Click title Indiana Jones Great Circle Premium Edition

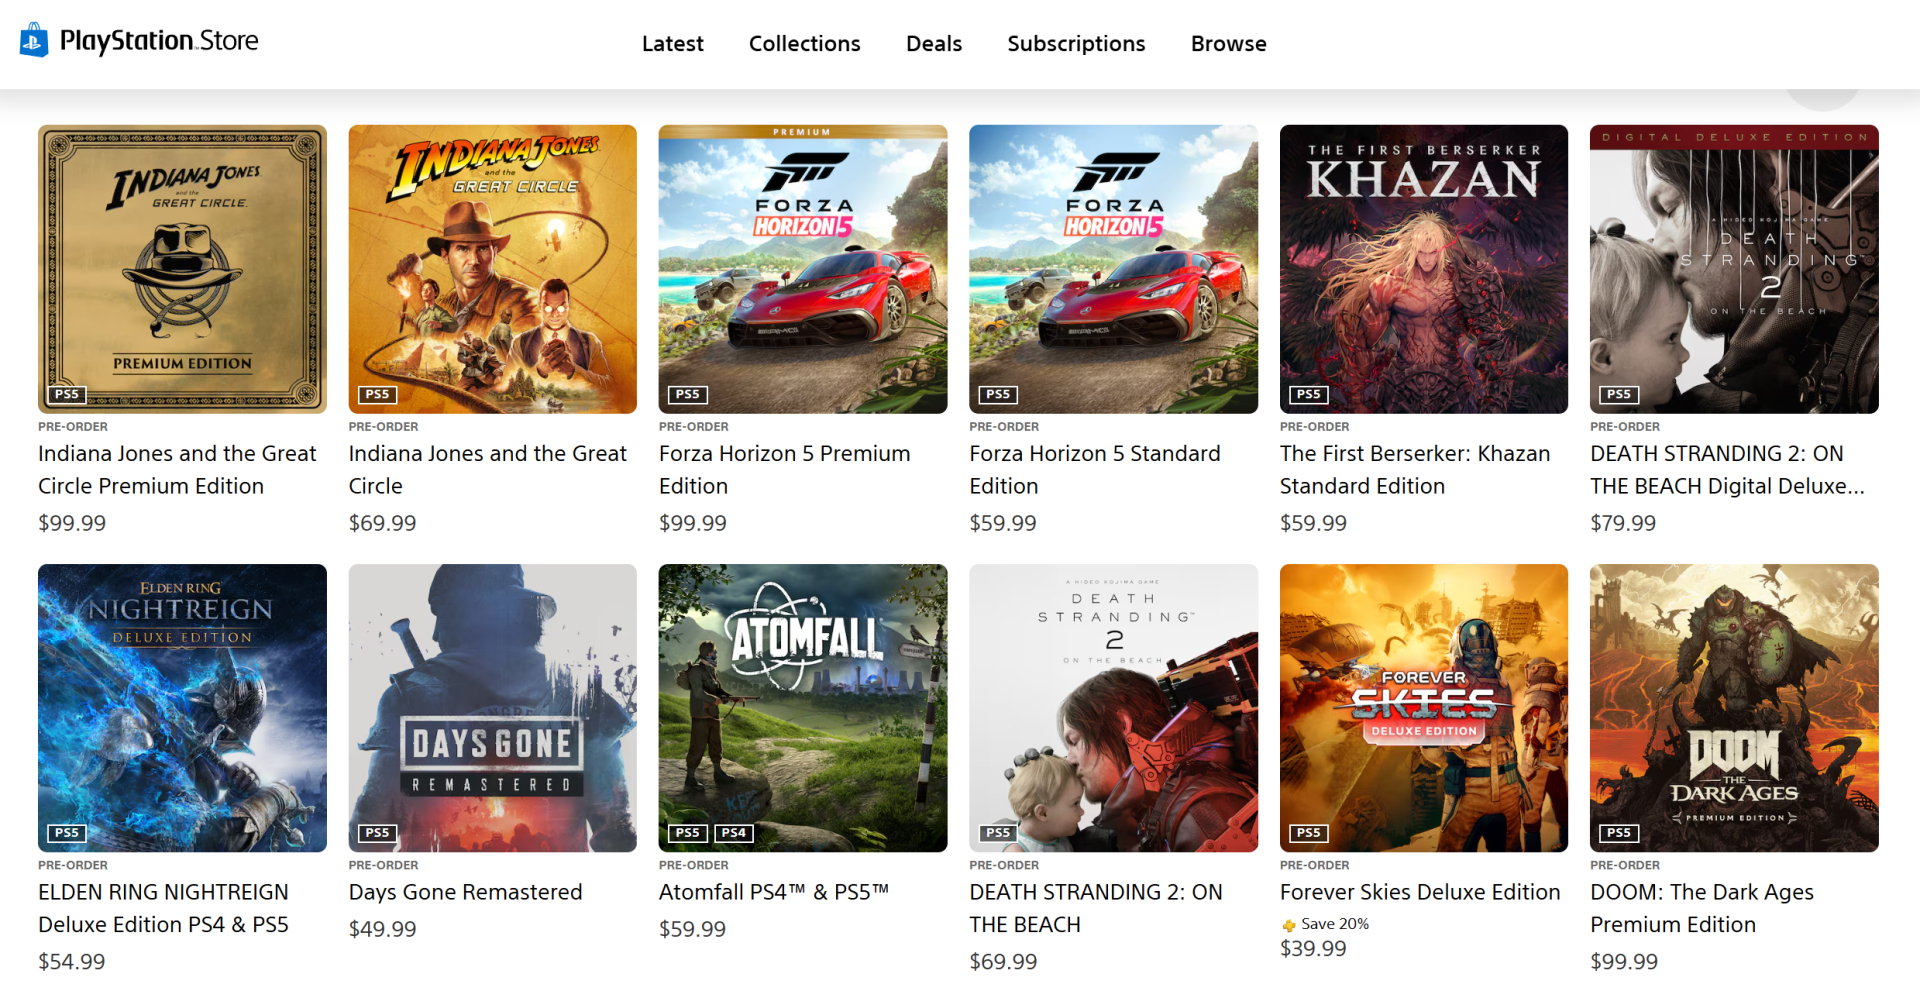point(177,470)
